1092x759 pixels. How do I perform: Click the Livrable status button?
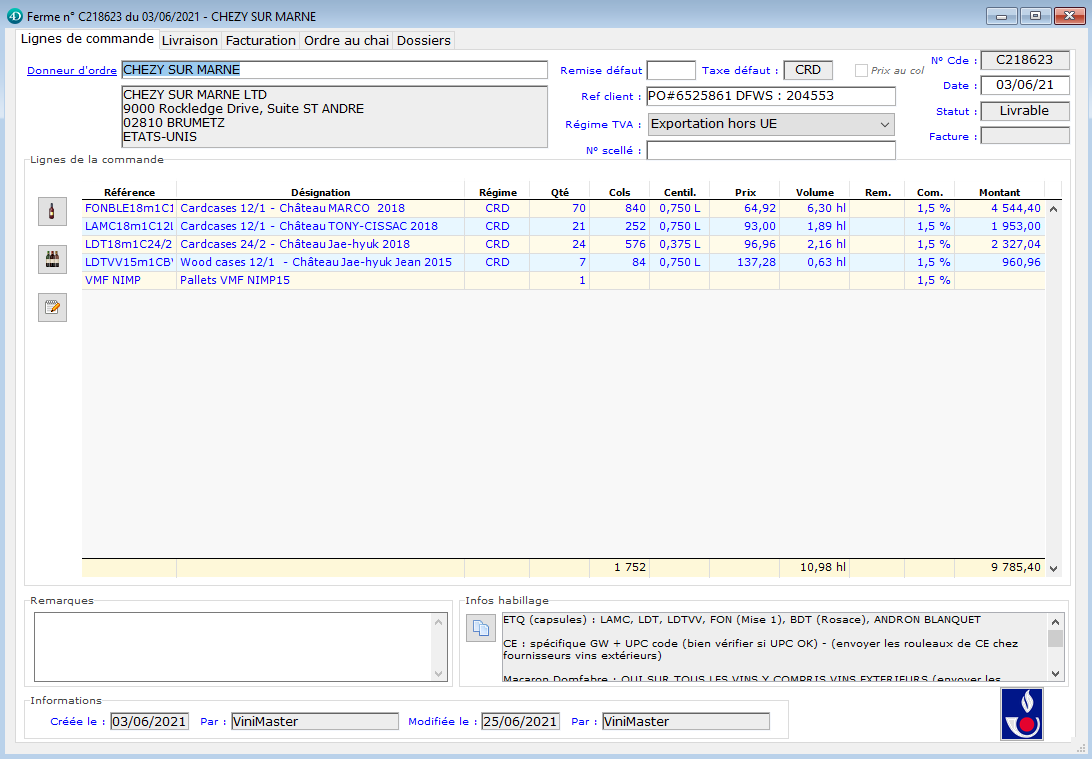[1024, 111]
